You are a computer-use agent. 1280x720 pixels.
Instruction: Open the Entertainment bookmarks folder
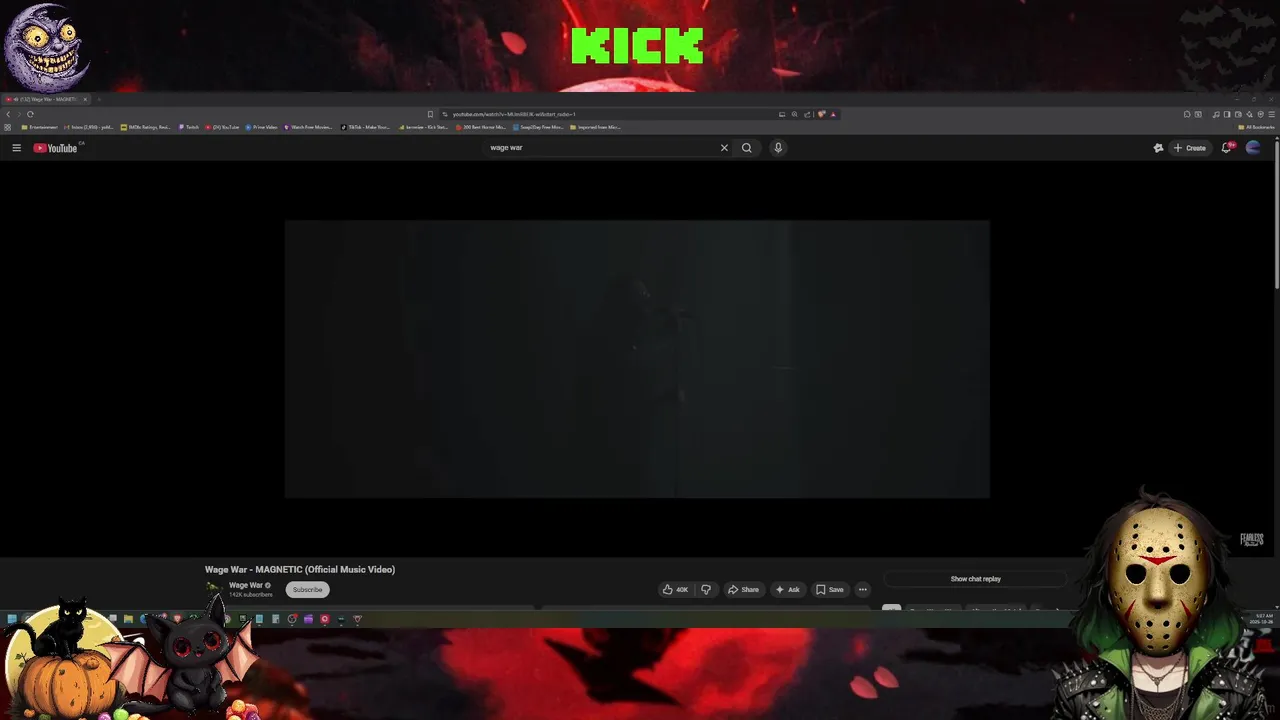[x=39, y=127]
